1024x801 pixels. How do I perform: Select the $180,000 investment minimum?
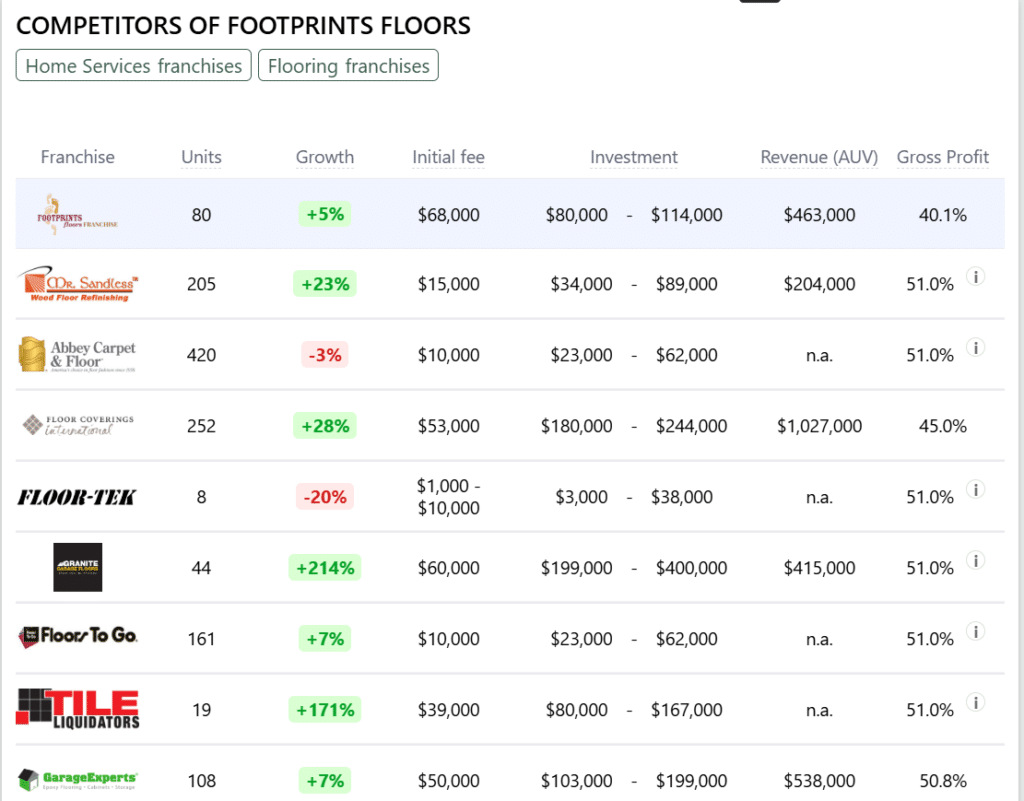tap(577, 426)
